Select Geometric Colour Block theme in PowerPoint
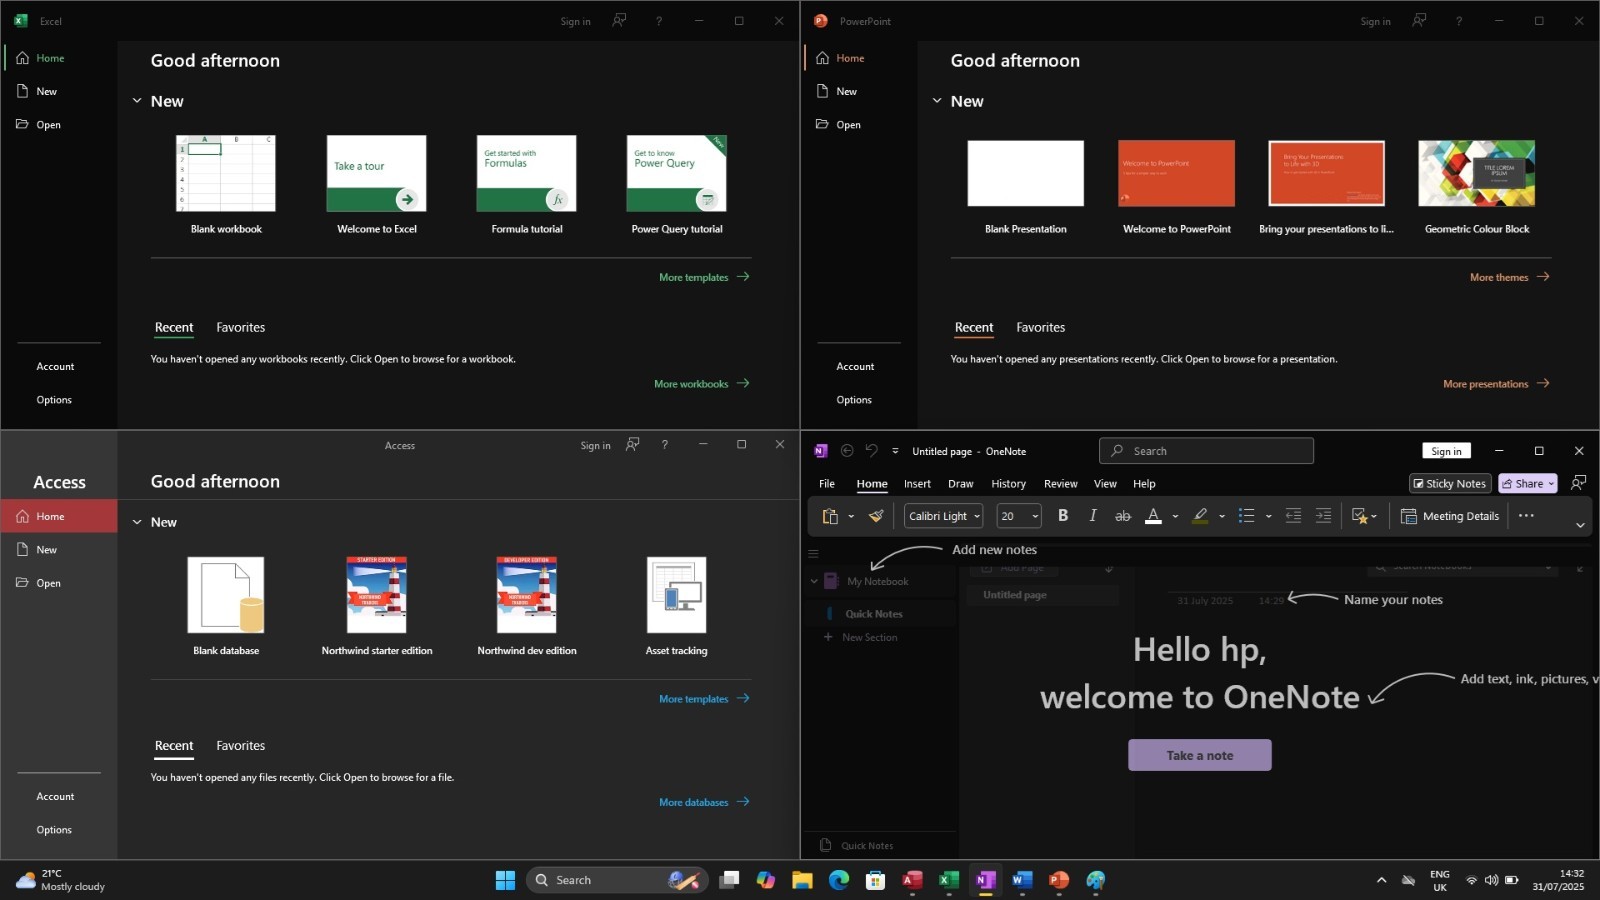The height and width of the screenshot is (900, 1600). 1477,187
